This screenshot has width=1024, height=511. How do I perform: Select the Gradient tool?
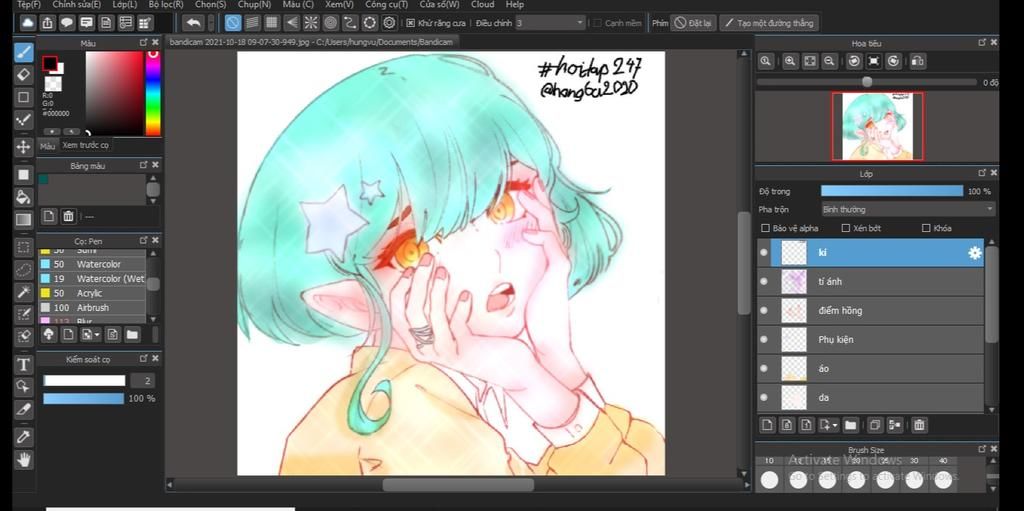tap(24, 220)
